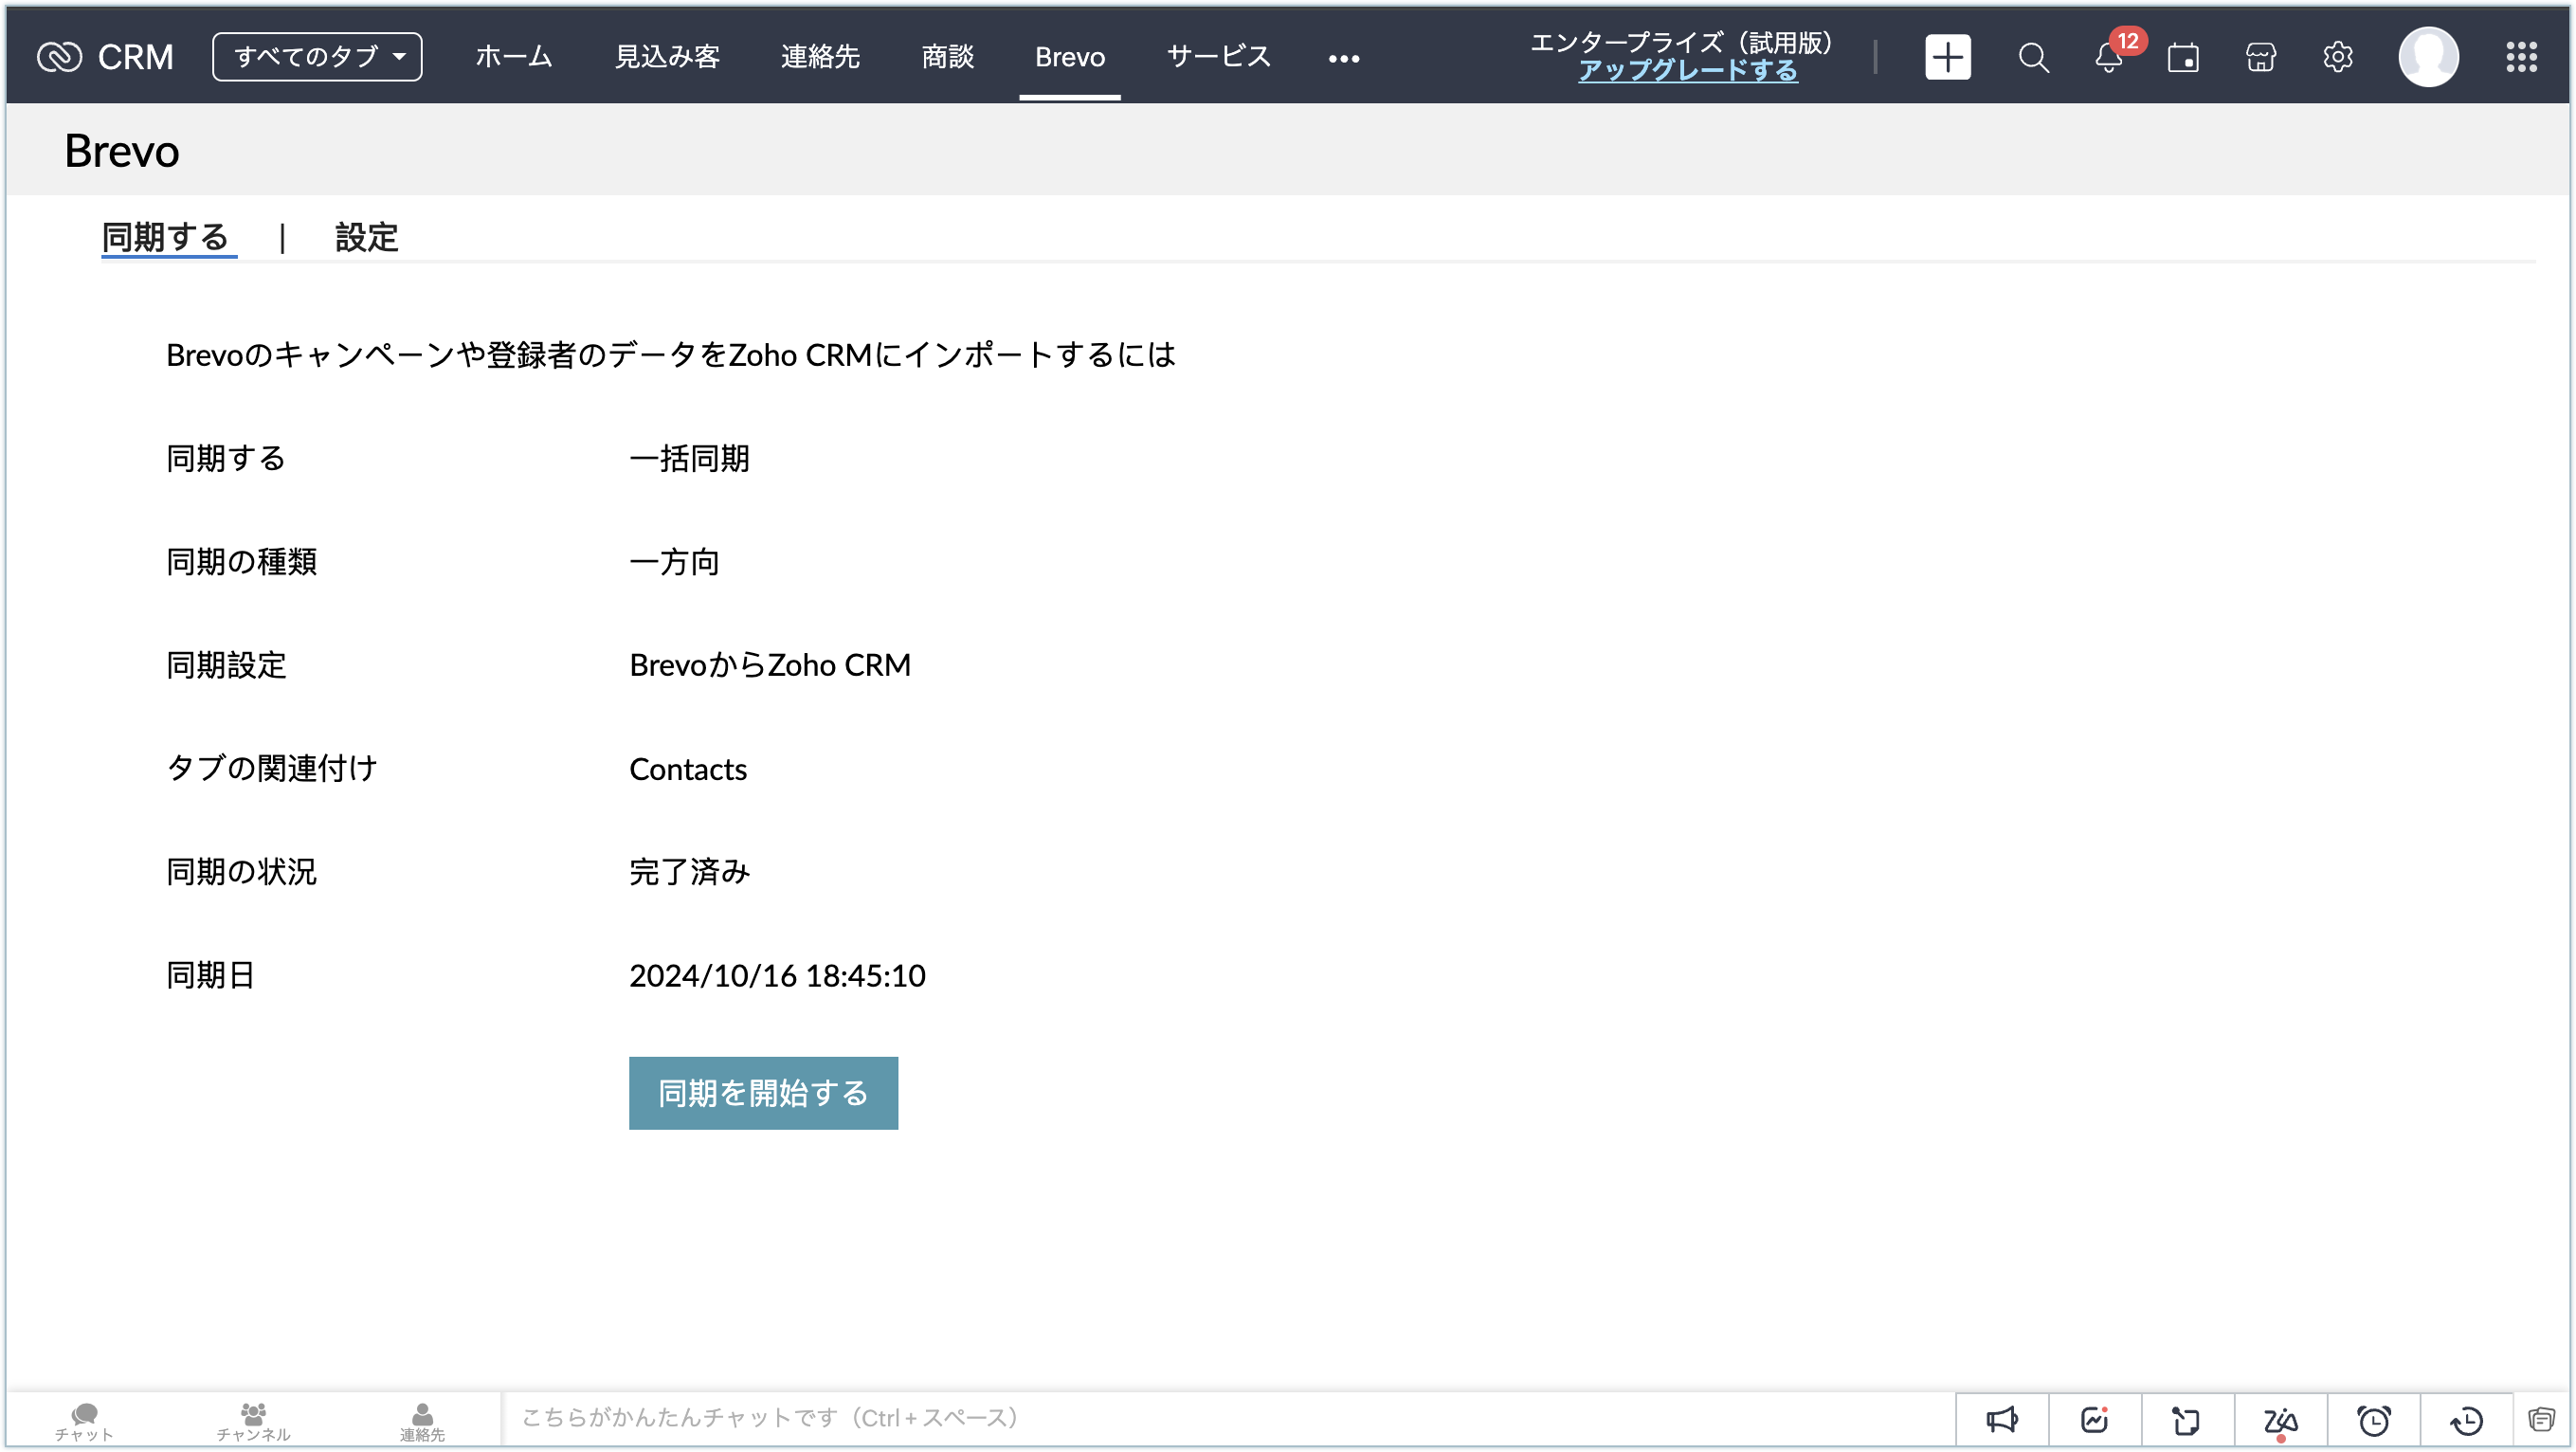Image resolution: width=2576 pixels, height=1452 pixels.
Task: Expand the three-dots more modules menu
Action: [1343, 59]
